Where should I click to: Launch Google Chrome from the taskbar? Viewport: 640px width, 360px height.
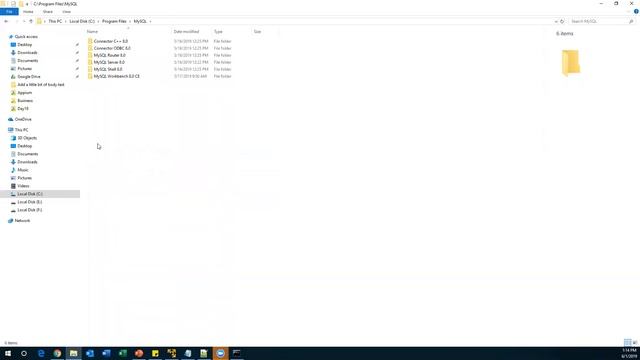click(57, 353)
